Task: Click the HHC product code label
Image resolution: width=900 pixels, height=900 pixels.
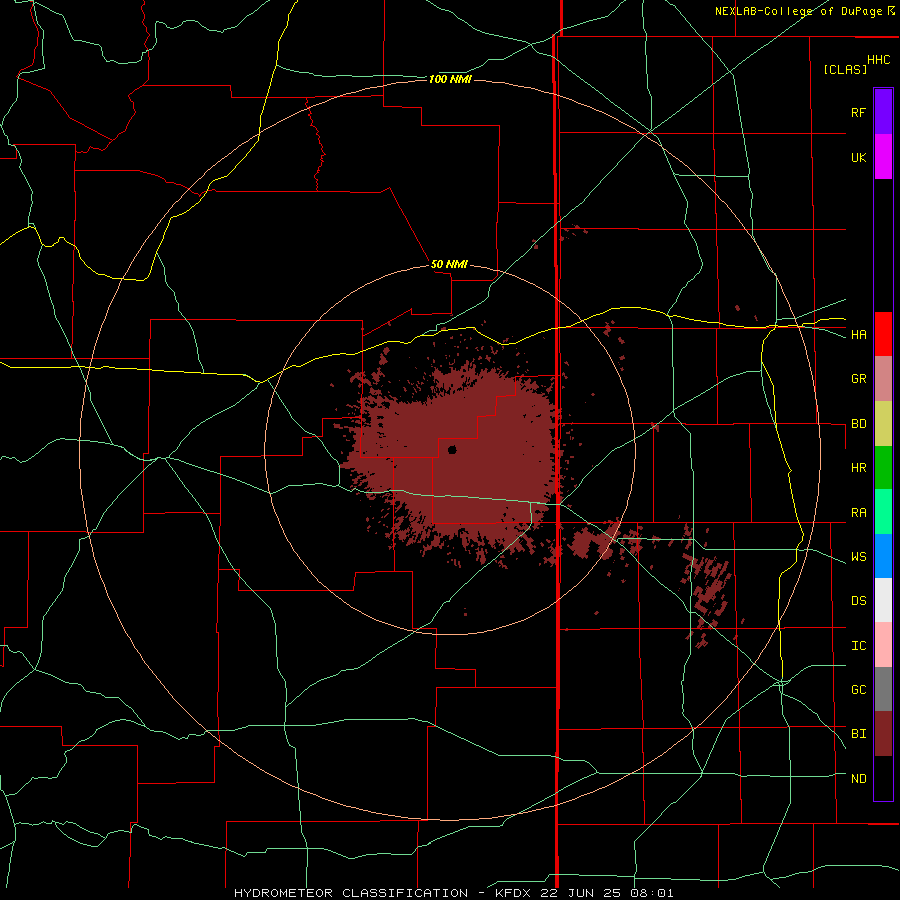Action: [878, 60]
